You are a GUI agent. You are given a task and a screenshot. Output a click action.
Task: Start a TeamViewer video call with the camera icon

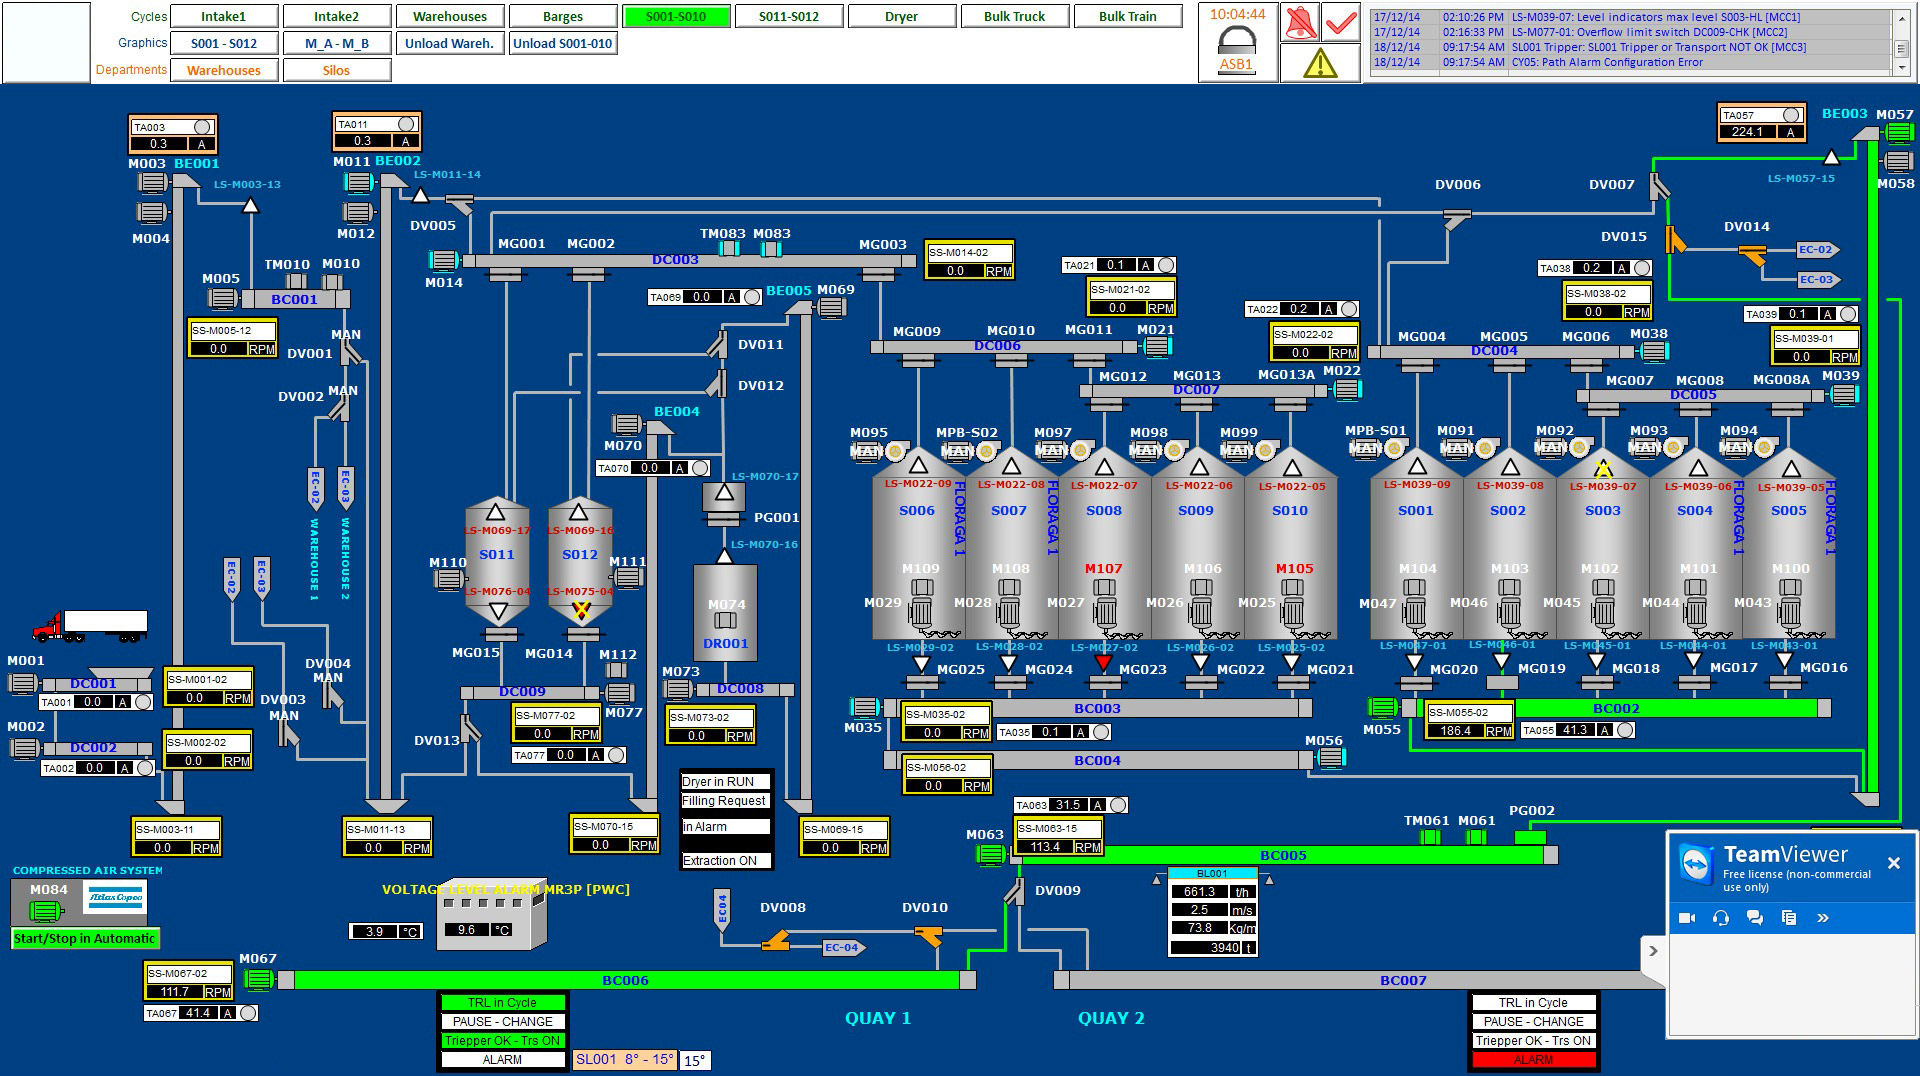pyautogui.click(x=1687, y=918)
